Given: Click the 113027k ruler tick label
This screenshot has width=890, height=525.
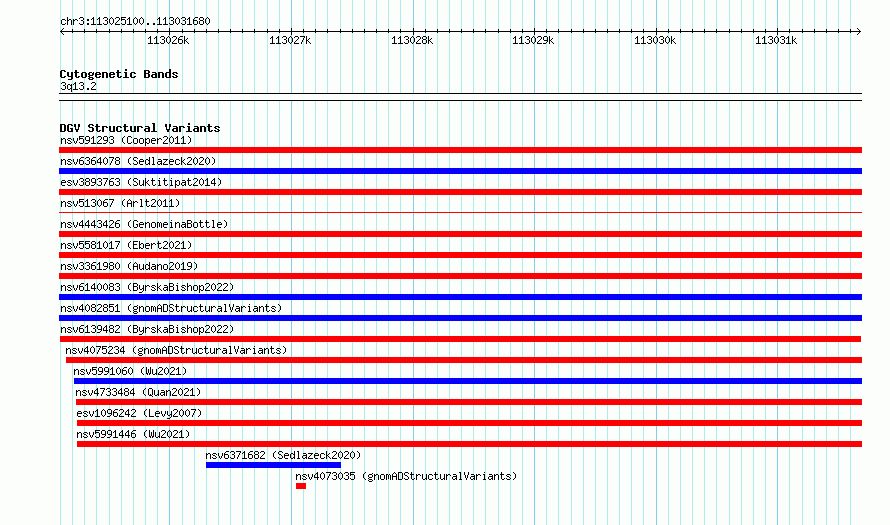Looking at the screenshot, I should point(290,40).
